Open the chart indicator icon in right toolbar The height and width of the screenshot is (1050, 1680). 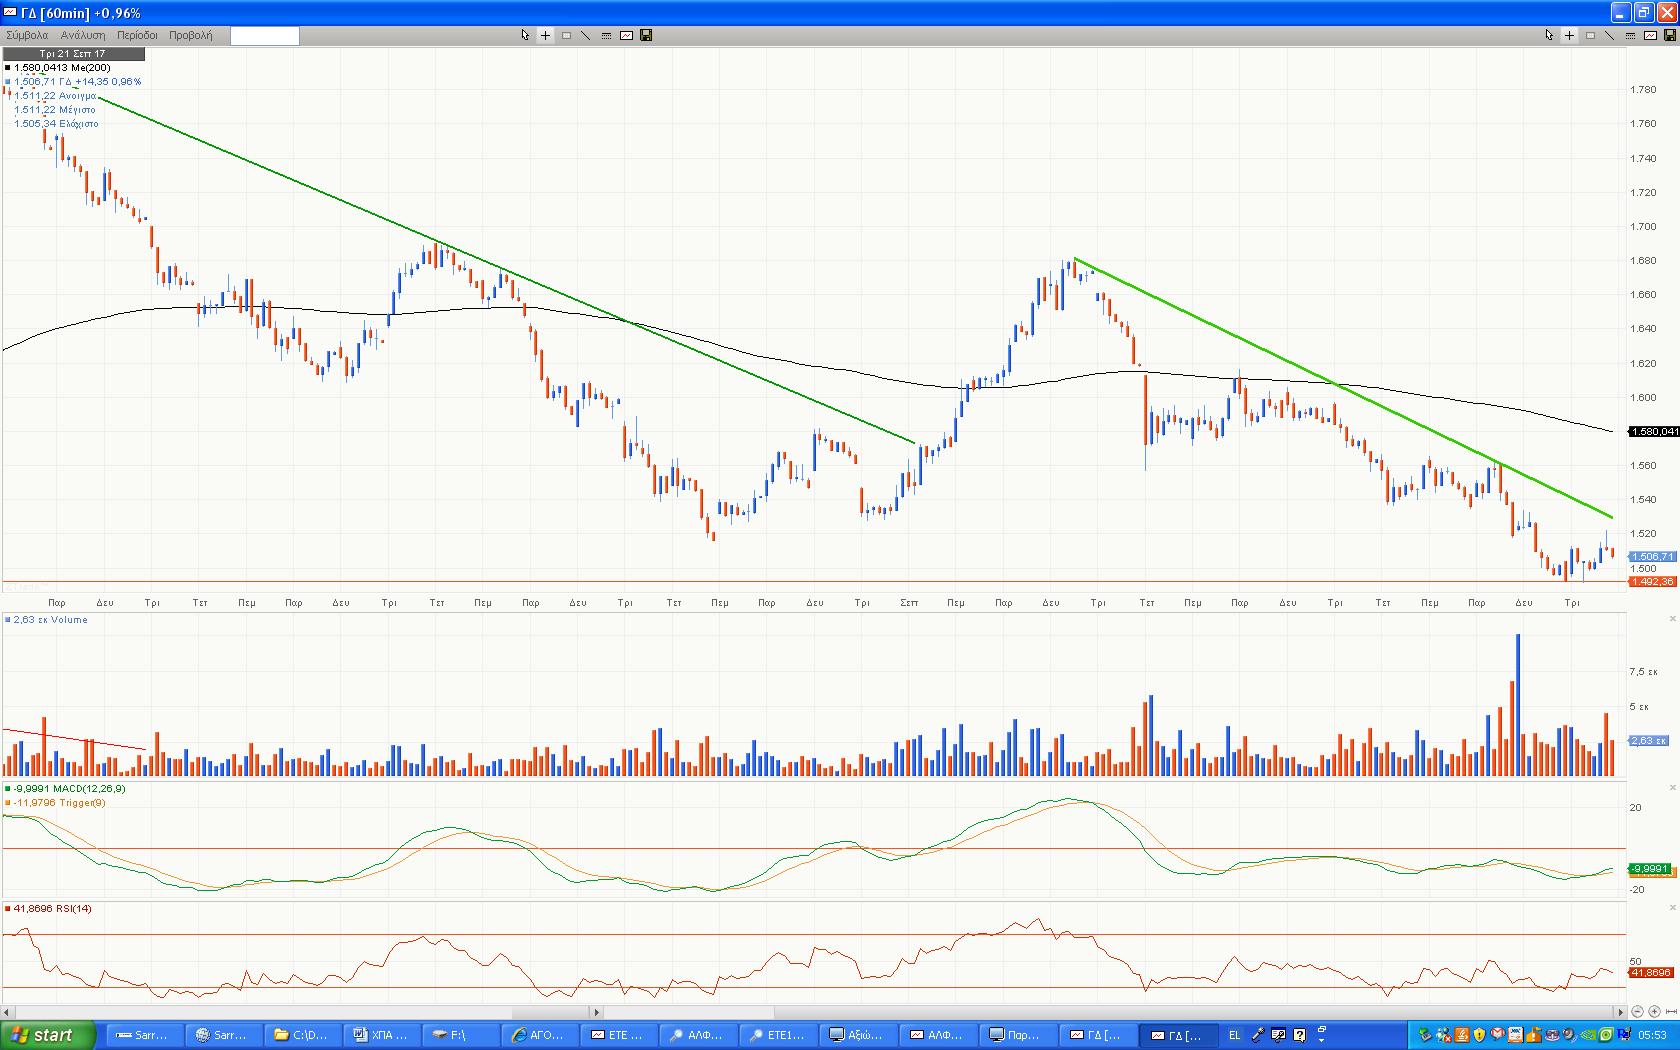point(1649,35)
